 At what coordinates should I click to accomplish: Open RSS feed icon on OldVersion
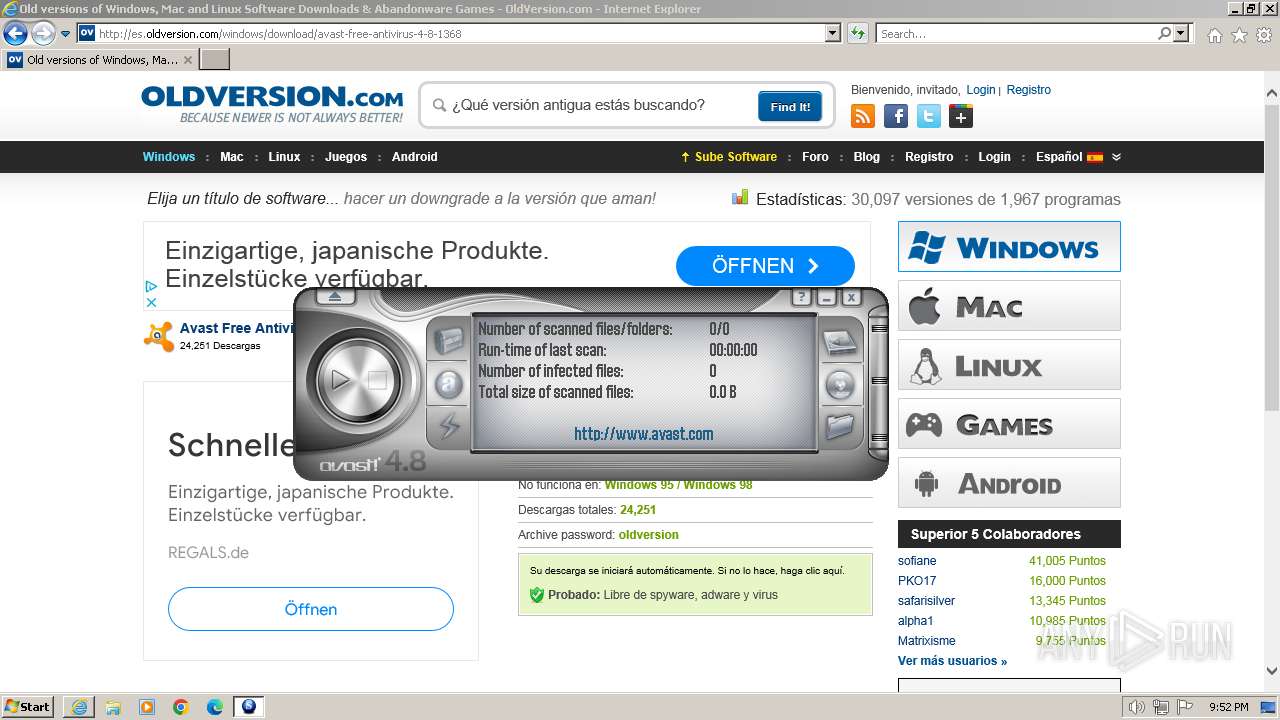(x=863, y=117)
